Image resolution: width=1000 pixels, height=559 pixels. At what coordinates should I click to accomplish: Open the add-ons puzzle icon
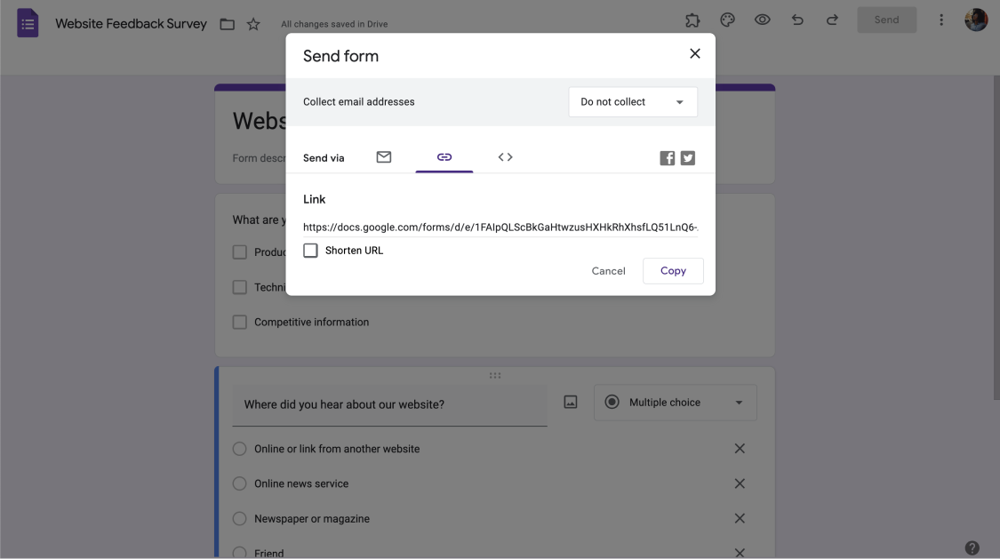click(x=692, y=20)
